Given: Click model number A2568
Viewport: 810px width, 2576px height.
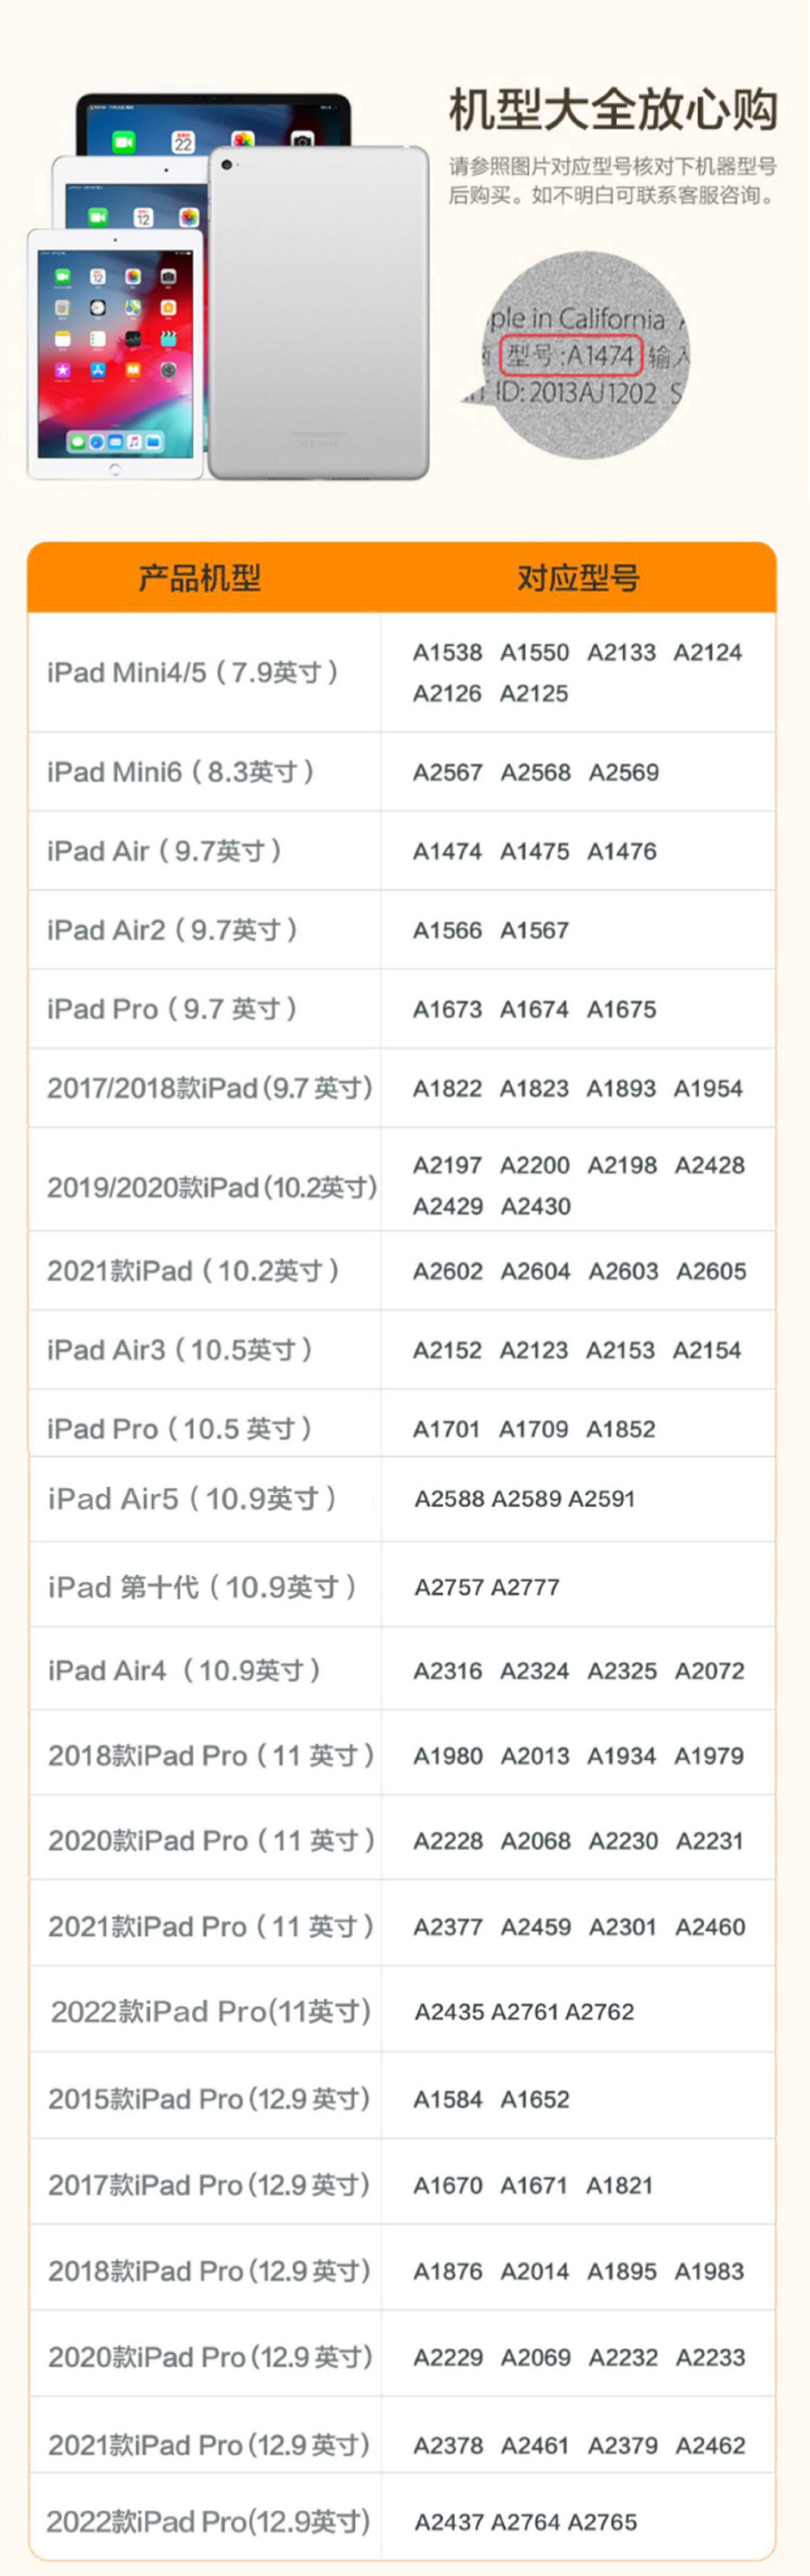Looking at the screenshot, I should coord(536,772).
